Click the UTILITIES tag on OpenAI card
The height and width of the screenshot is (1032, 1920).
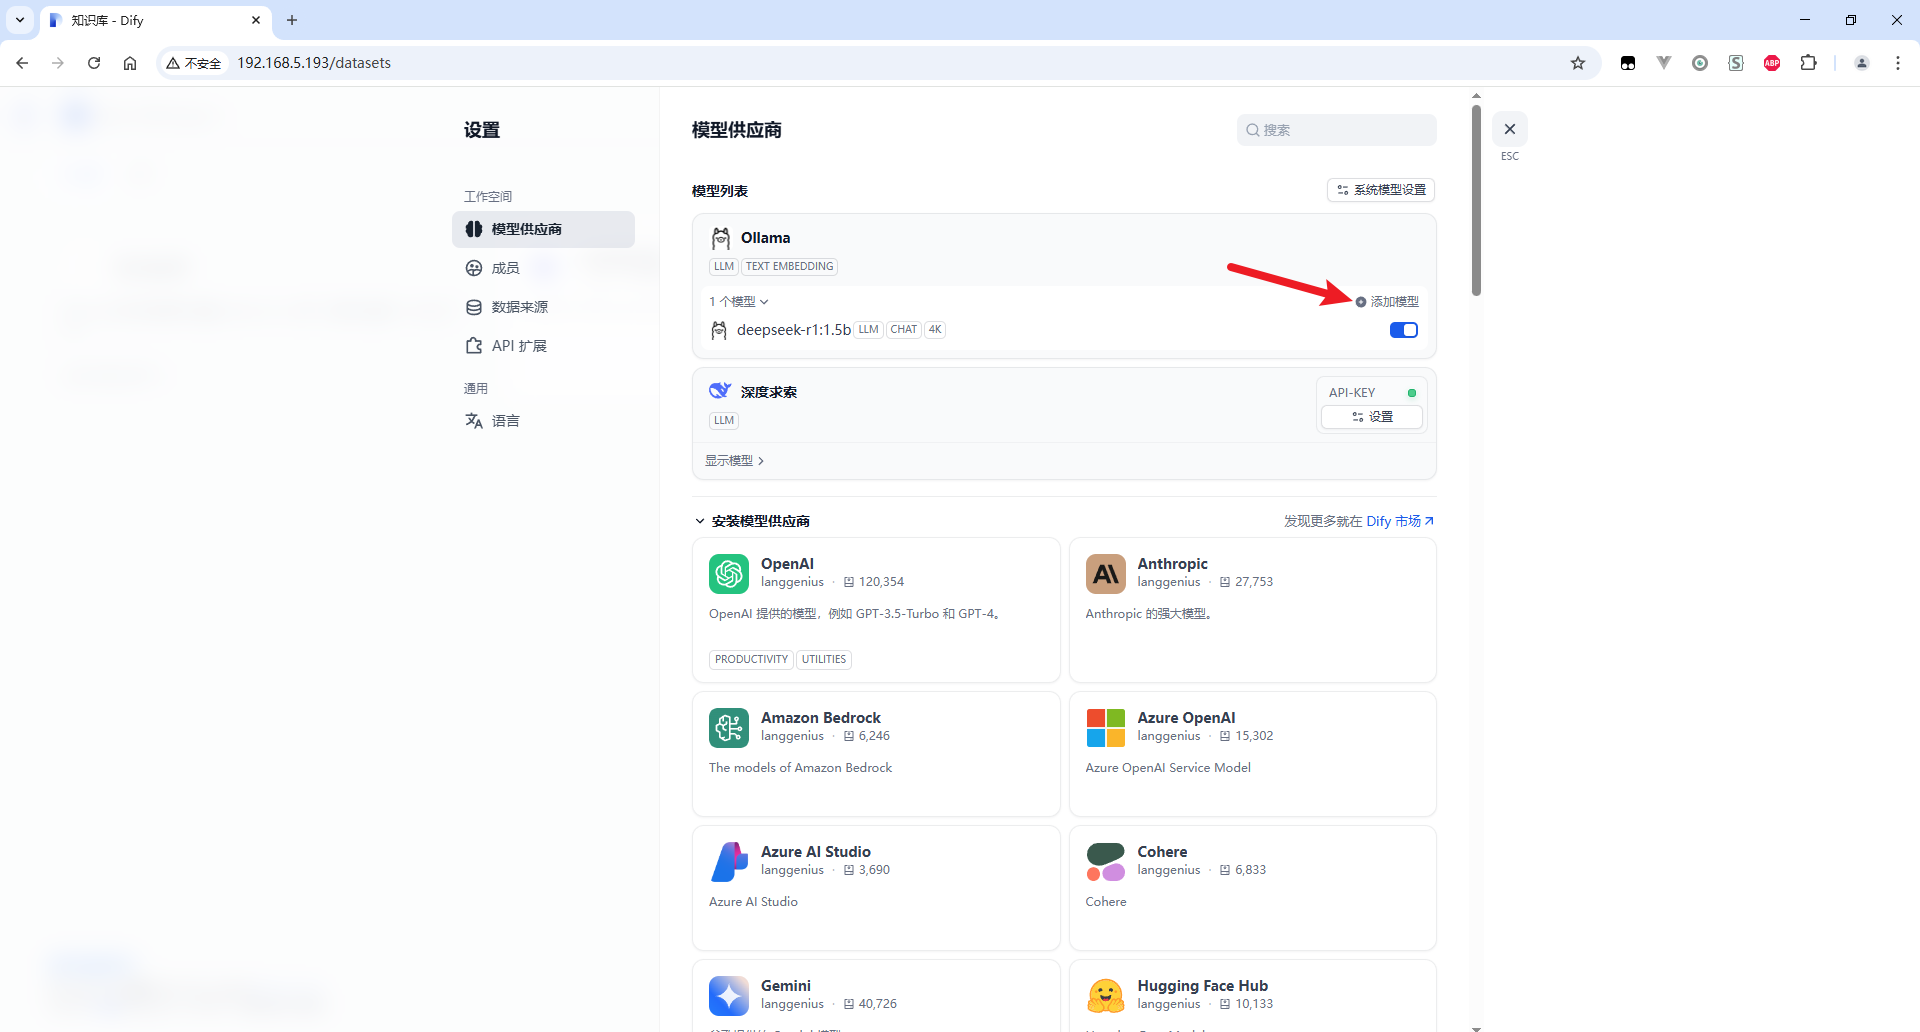coord(824,659)
